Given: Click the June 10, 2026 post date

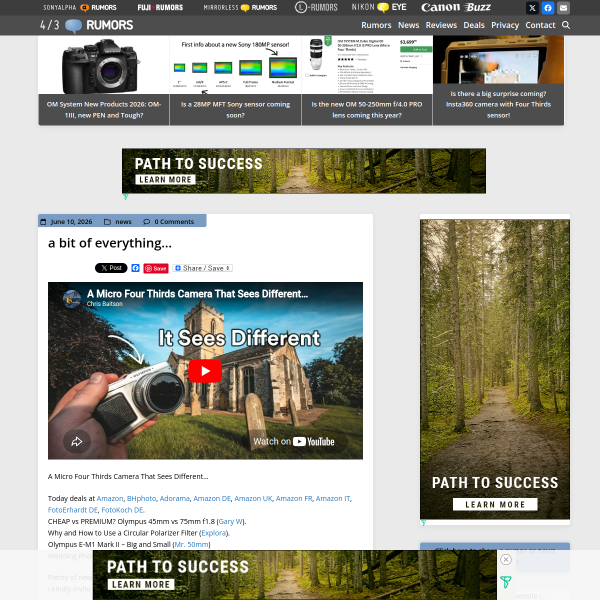Looking at the screenshot, I should point(71,222).
